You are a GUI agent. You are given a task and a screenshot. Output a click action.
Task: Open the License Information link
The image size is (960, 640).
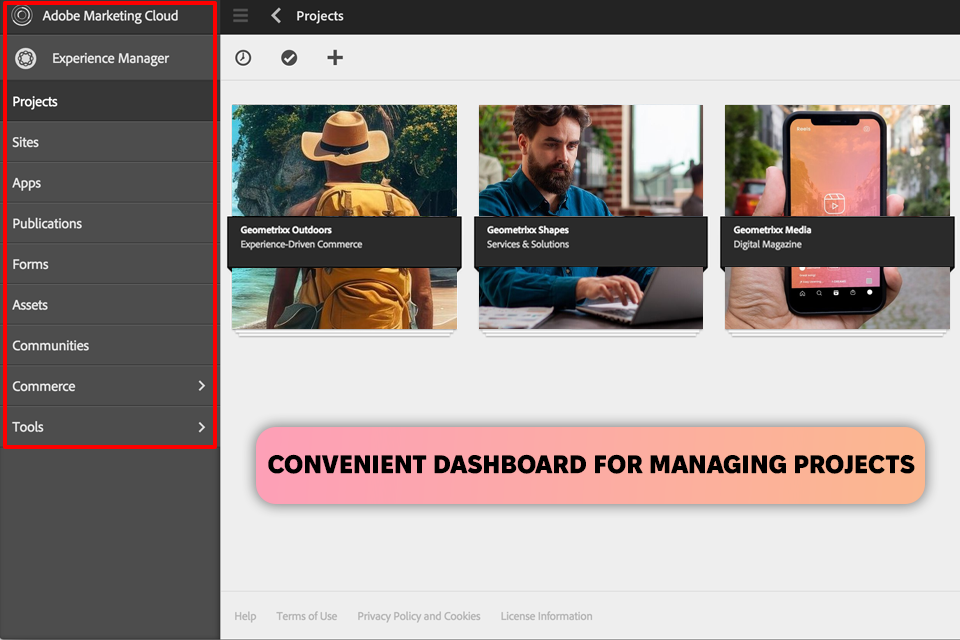(546, 616)
